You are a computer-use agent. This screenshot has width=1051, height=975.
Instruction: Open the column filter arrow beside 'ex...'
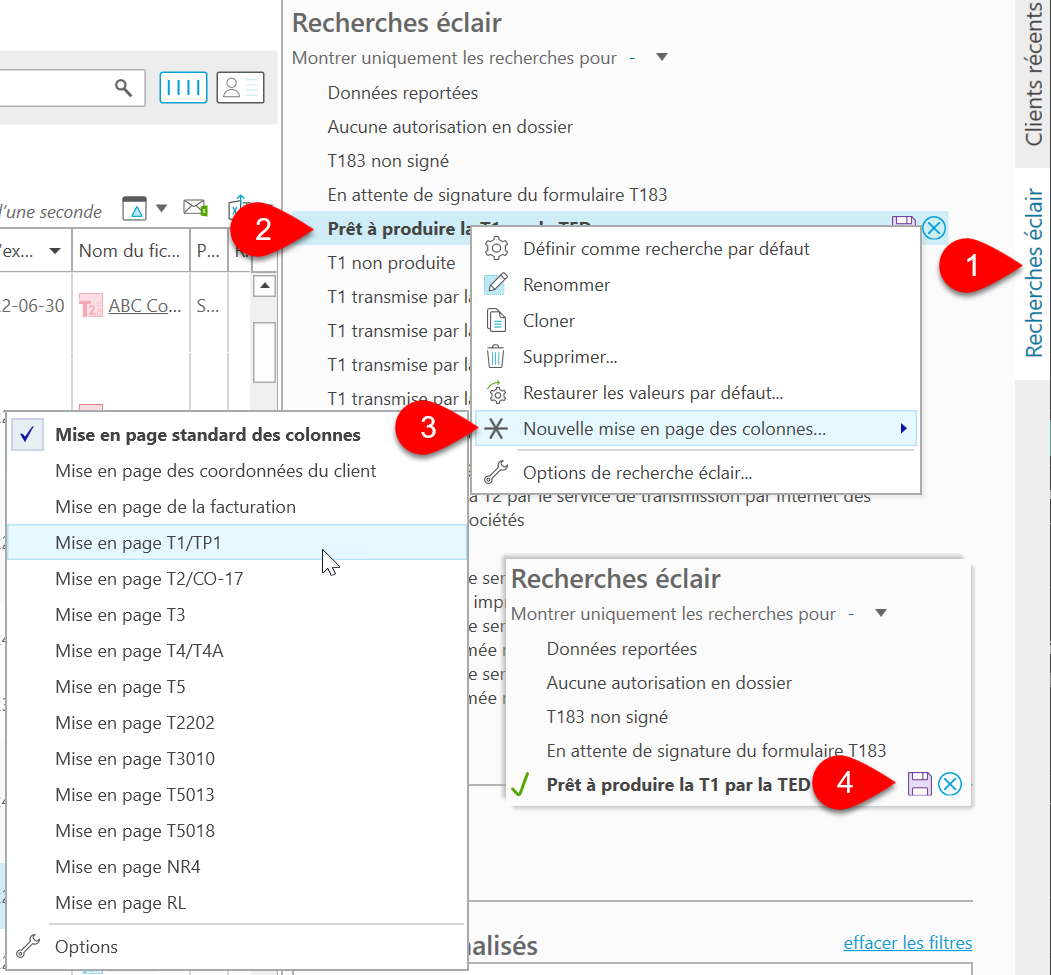click(55, 251)
